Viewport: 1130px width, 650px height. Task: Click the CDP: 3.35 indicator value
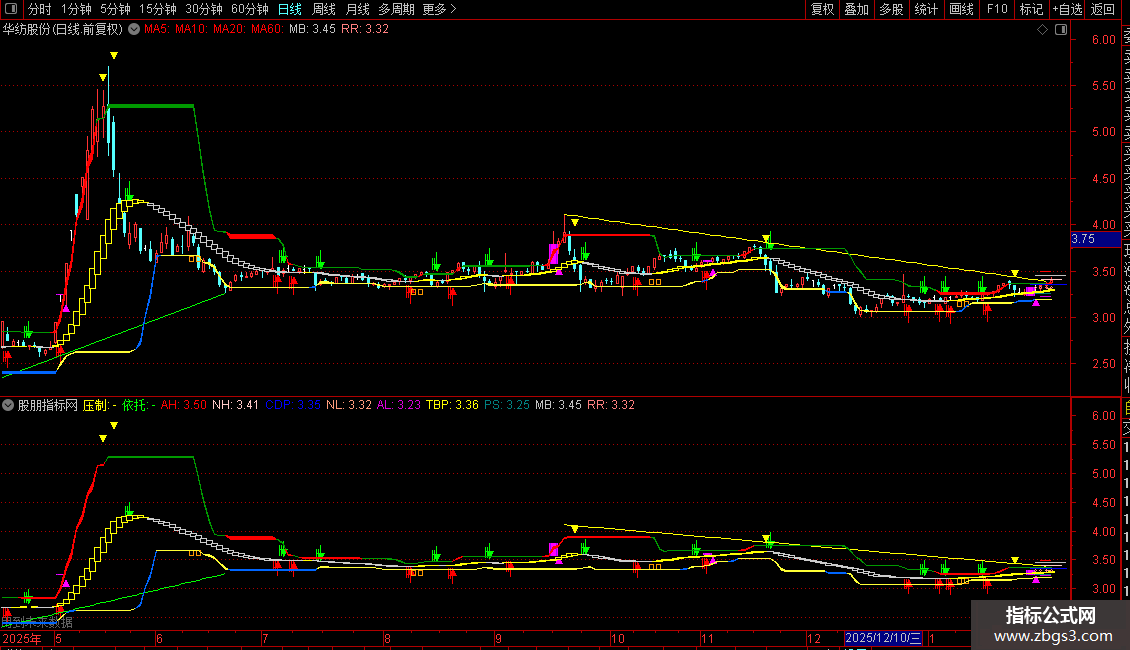(293, 405)
